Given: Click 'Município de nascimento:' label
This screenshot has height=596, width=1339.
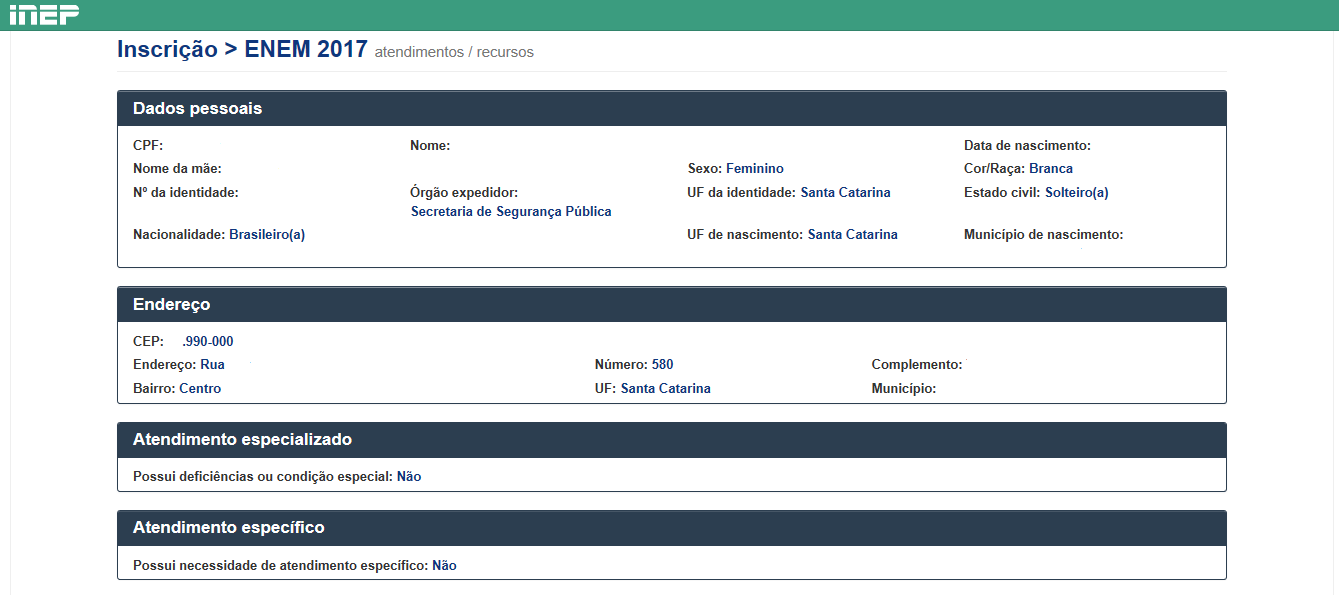Looking at the screenshot, I should coord(1044,235).
